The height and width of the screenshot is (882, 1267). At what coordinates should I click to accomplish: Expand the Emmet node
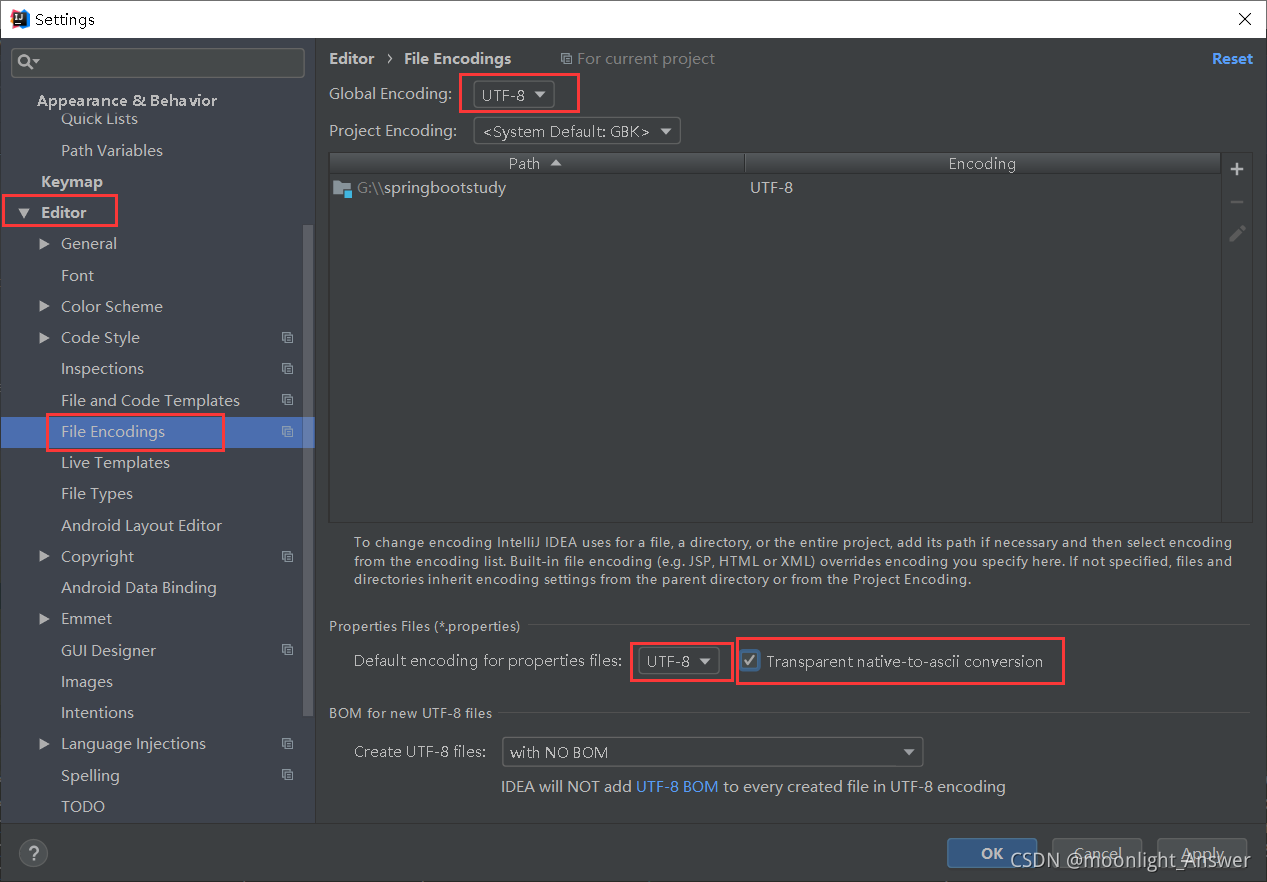click(x=44, y=619)
